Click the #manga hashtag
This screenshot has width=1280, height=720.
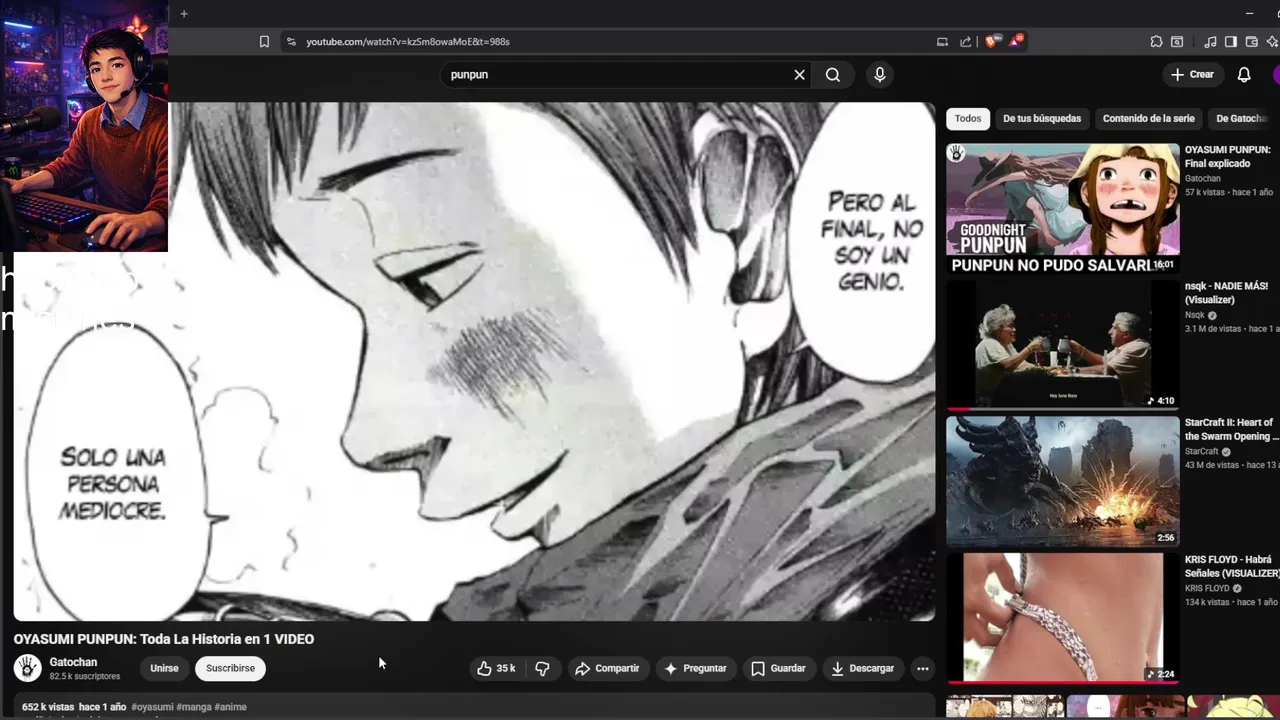pos(194,707)
